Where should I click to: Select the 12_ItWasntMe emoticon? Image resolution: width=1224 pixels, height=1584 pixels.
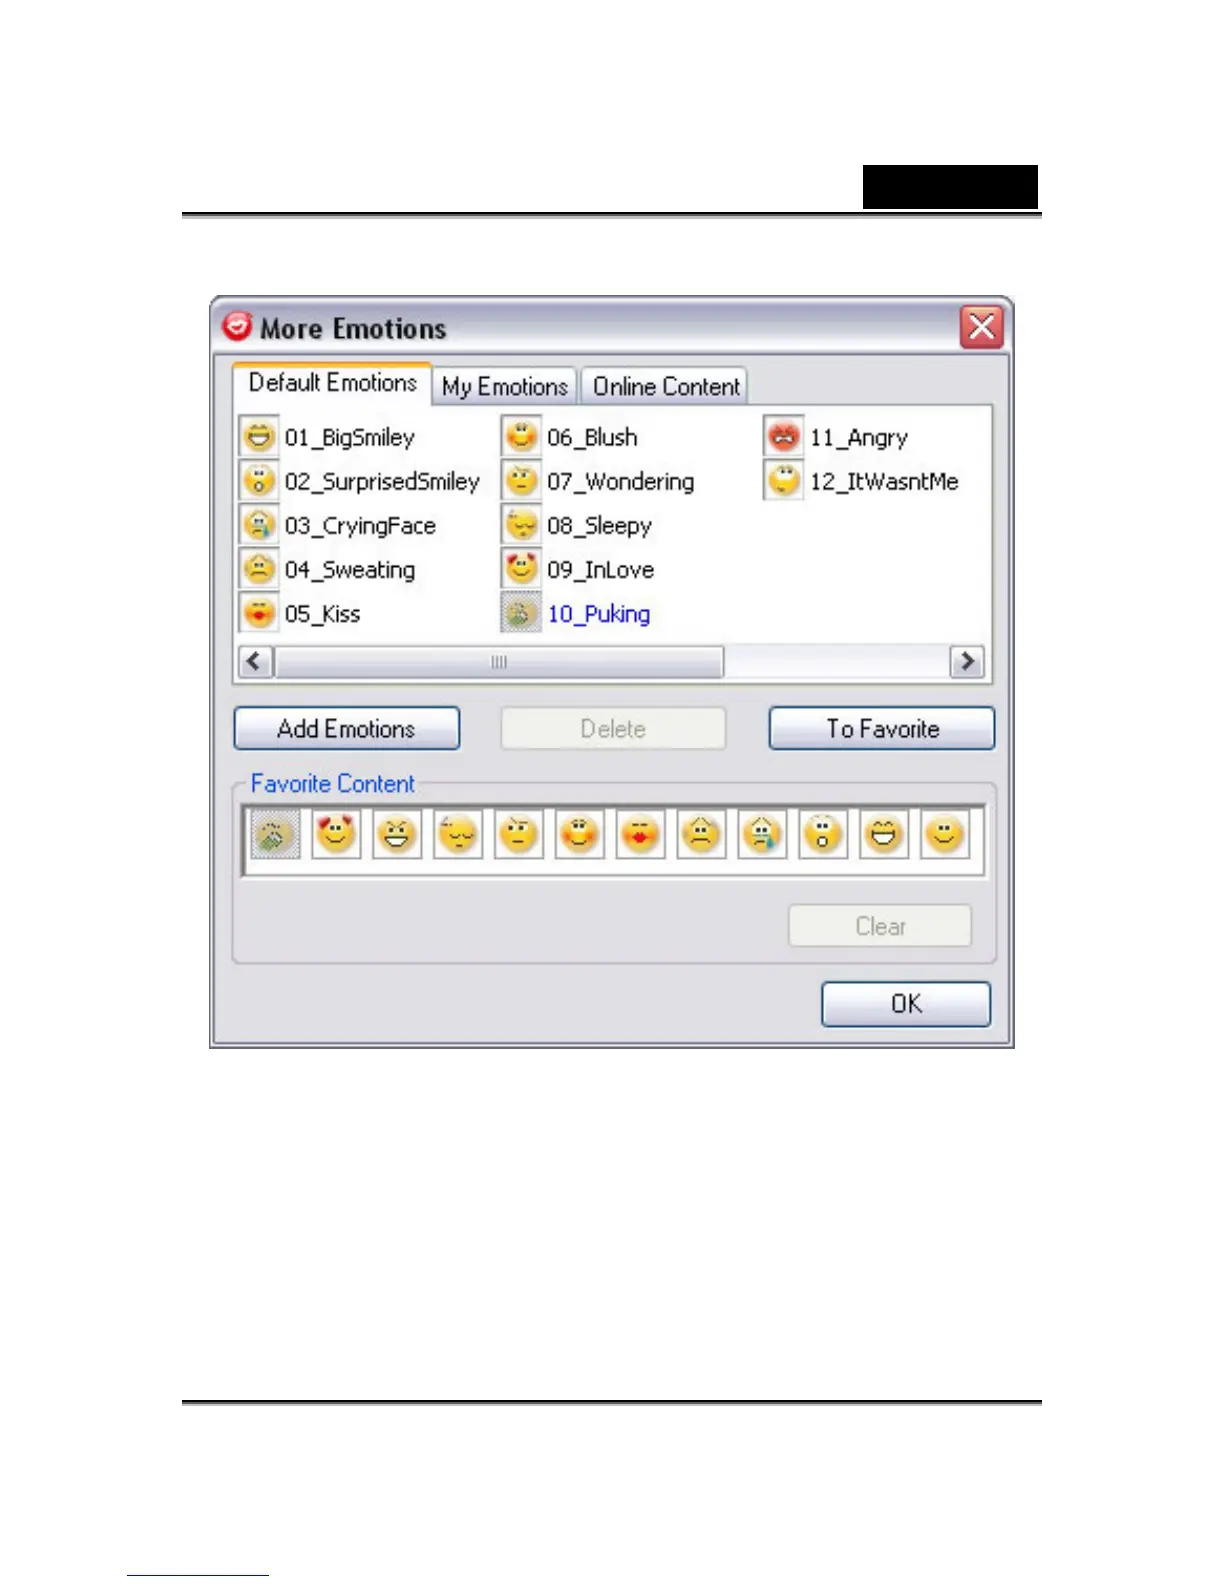tap(784, 481)
